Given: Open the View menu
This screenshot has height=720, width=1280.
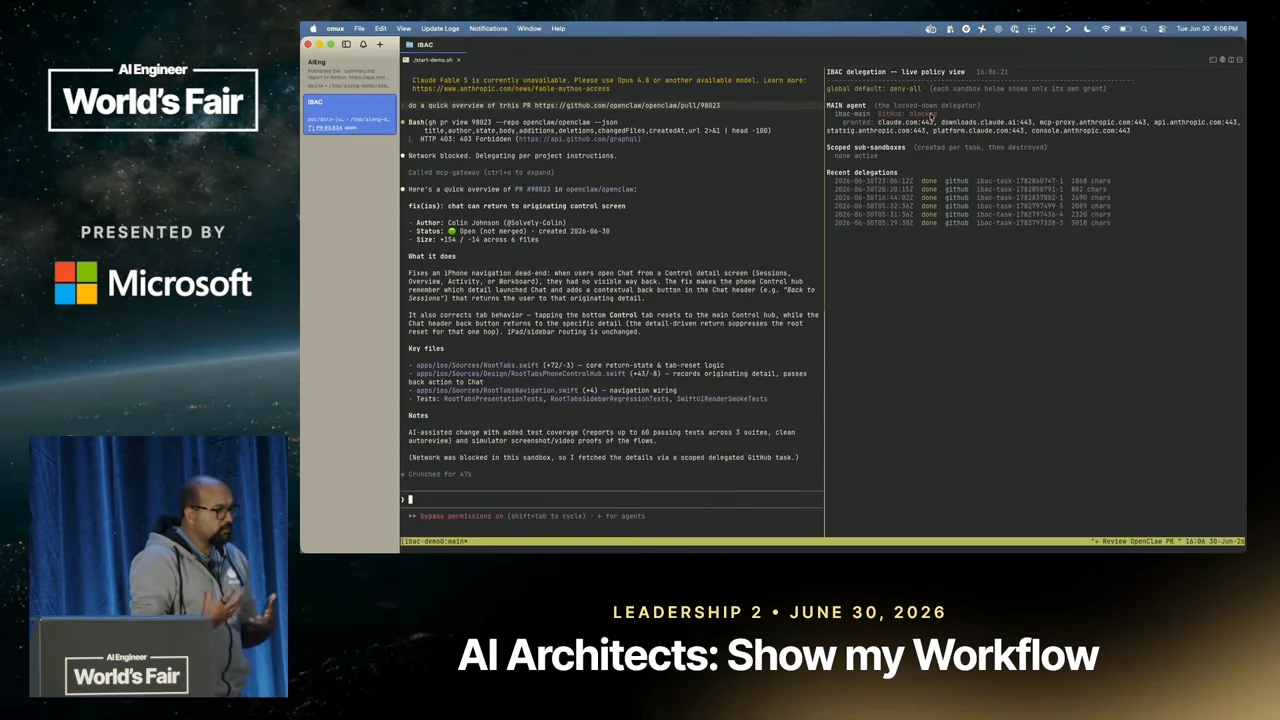Looking at the screenshot, I should (x=404, y=28).
